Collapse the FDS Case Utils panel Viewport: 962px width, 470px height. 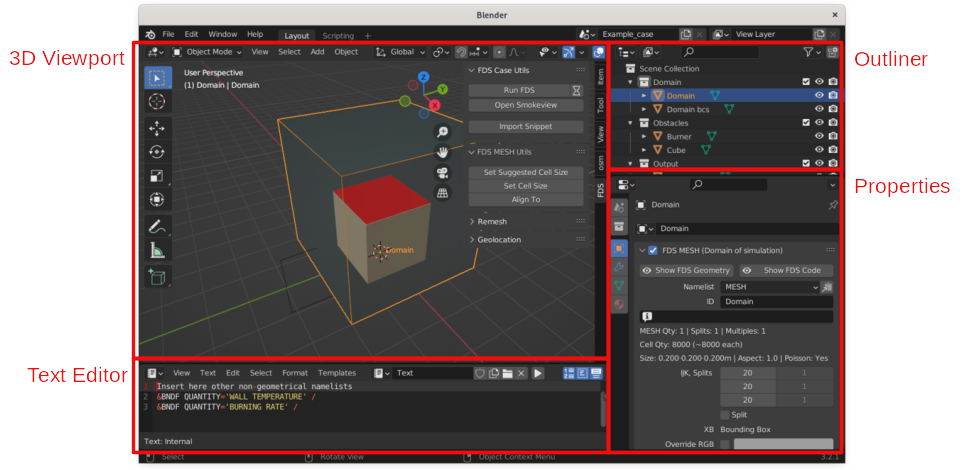point(471,71)
